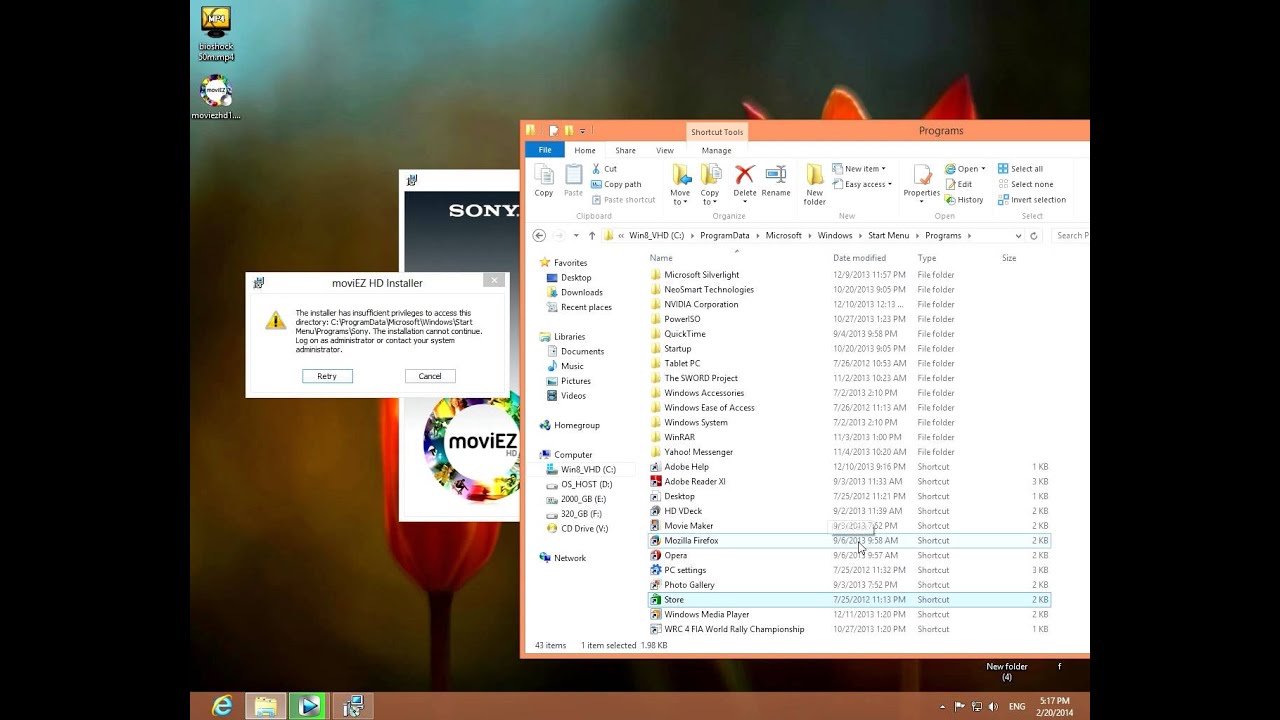Click the Shortcut Tools contextual tab
This screenshot has width=1280, height=720.
pyautogui.click(x=717, y=132)
